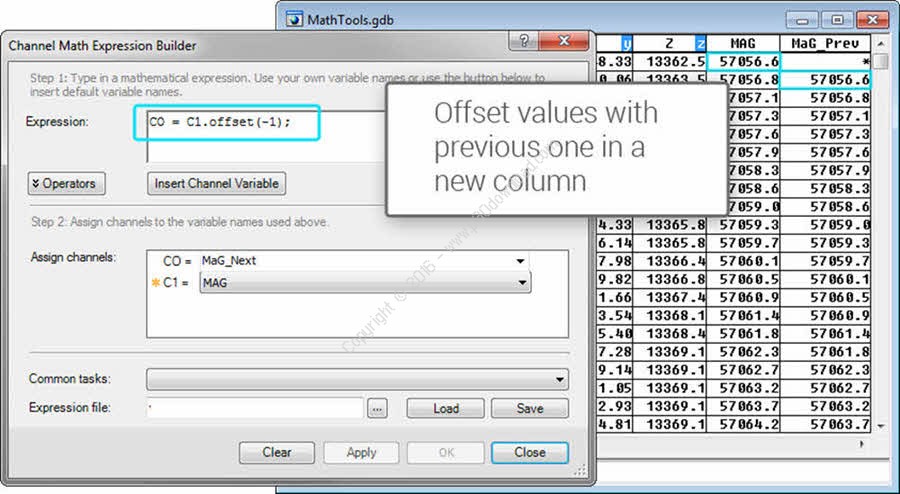Minimize the MathTools.gdb window
The height and width of the screenshot is (494, 900).
[x=802, y=20]
